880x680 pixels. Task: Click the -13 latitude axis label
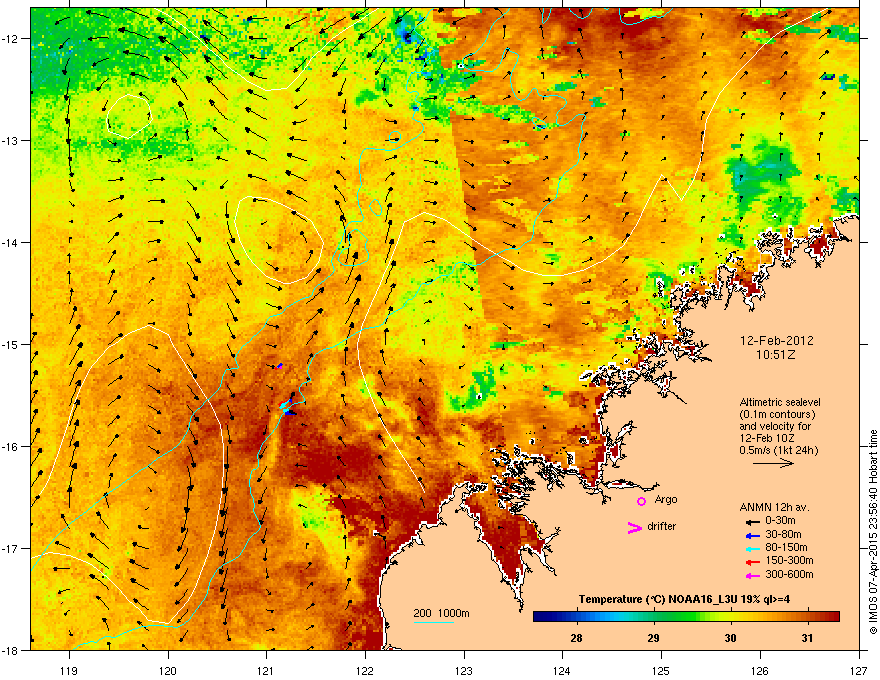[10, 140]
